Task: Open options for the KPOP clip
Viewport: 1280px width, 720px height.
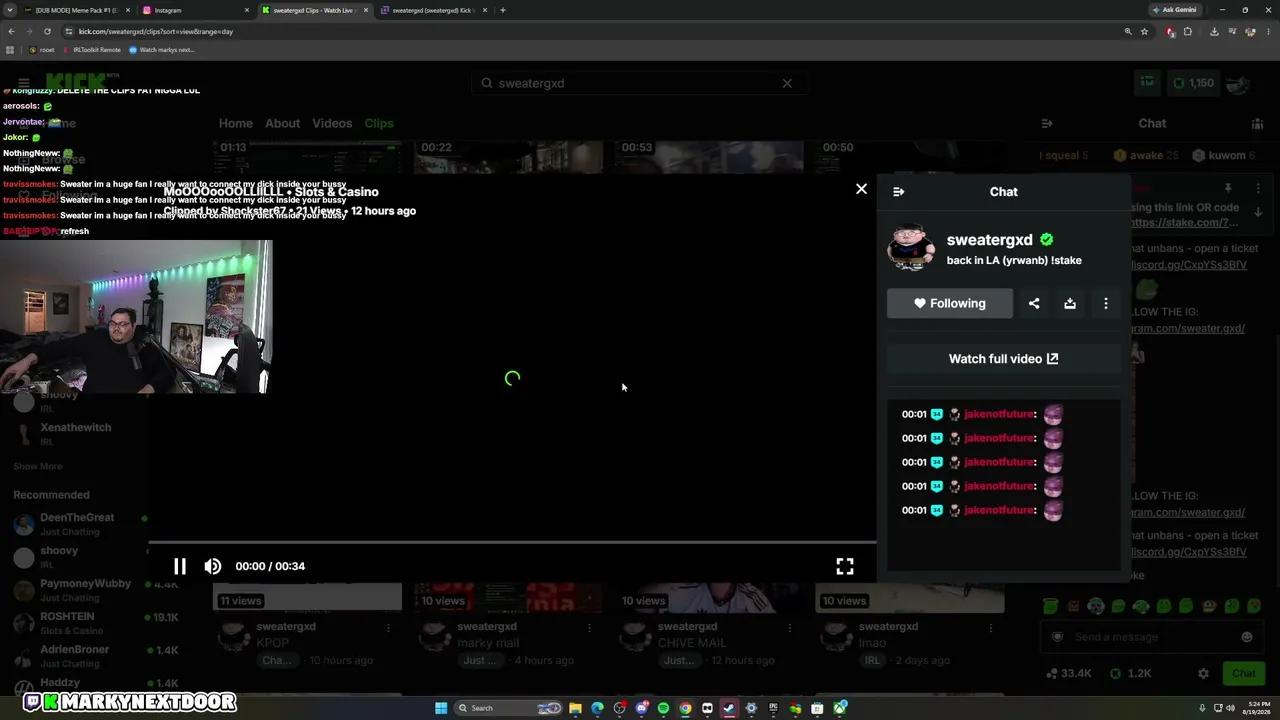Action: pyautogui.click(x=388, y=628)
